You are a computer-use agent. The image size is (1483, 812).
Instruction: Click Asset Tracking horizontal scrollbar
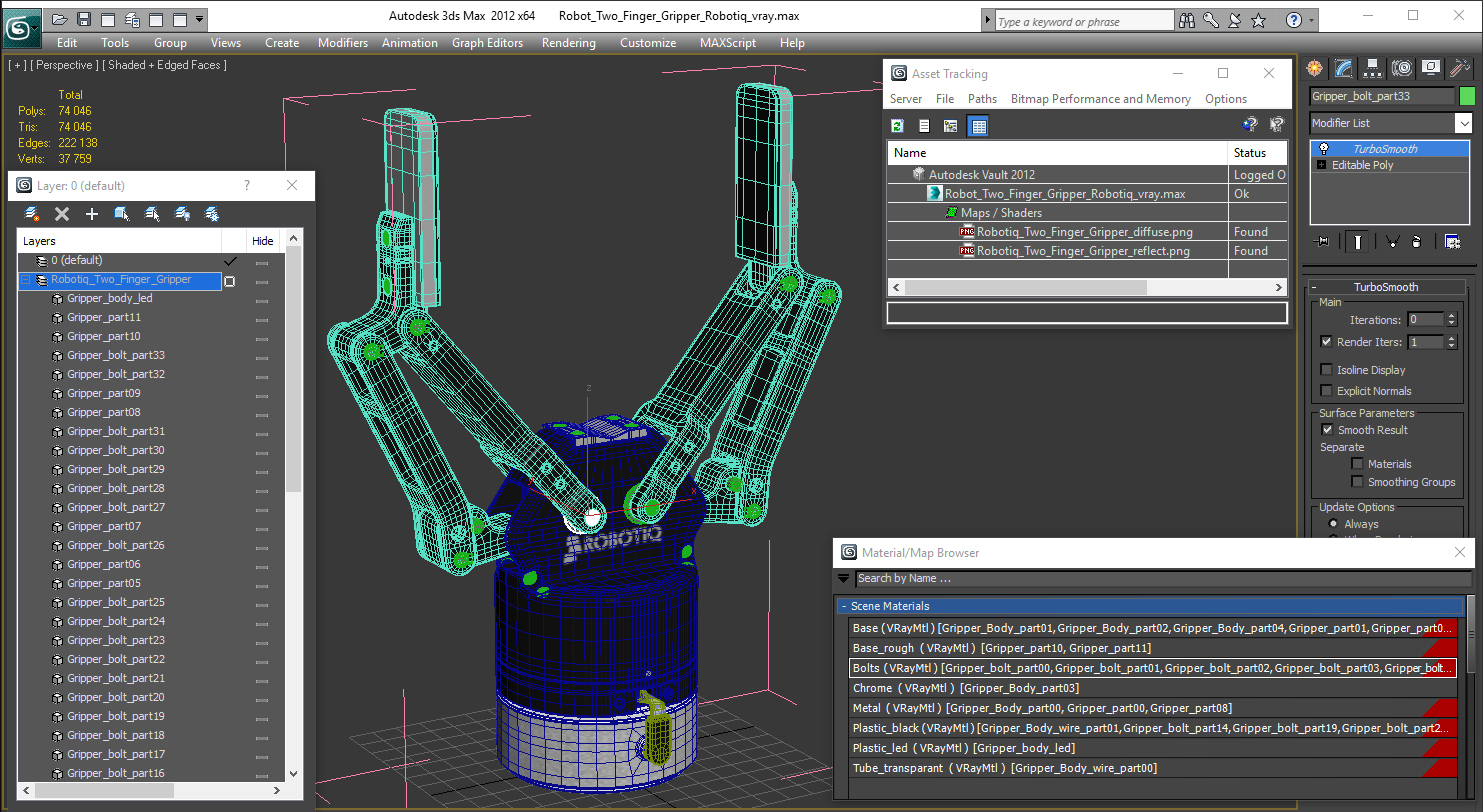tap(1025, 287)
